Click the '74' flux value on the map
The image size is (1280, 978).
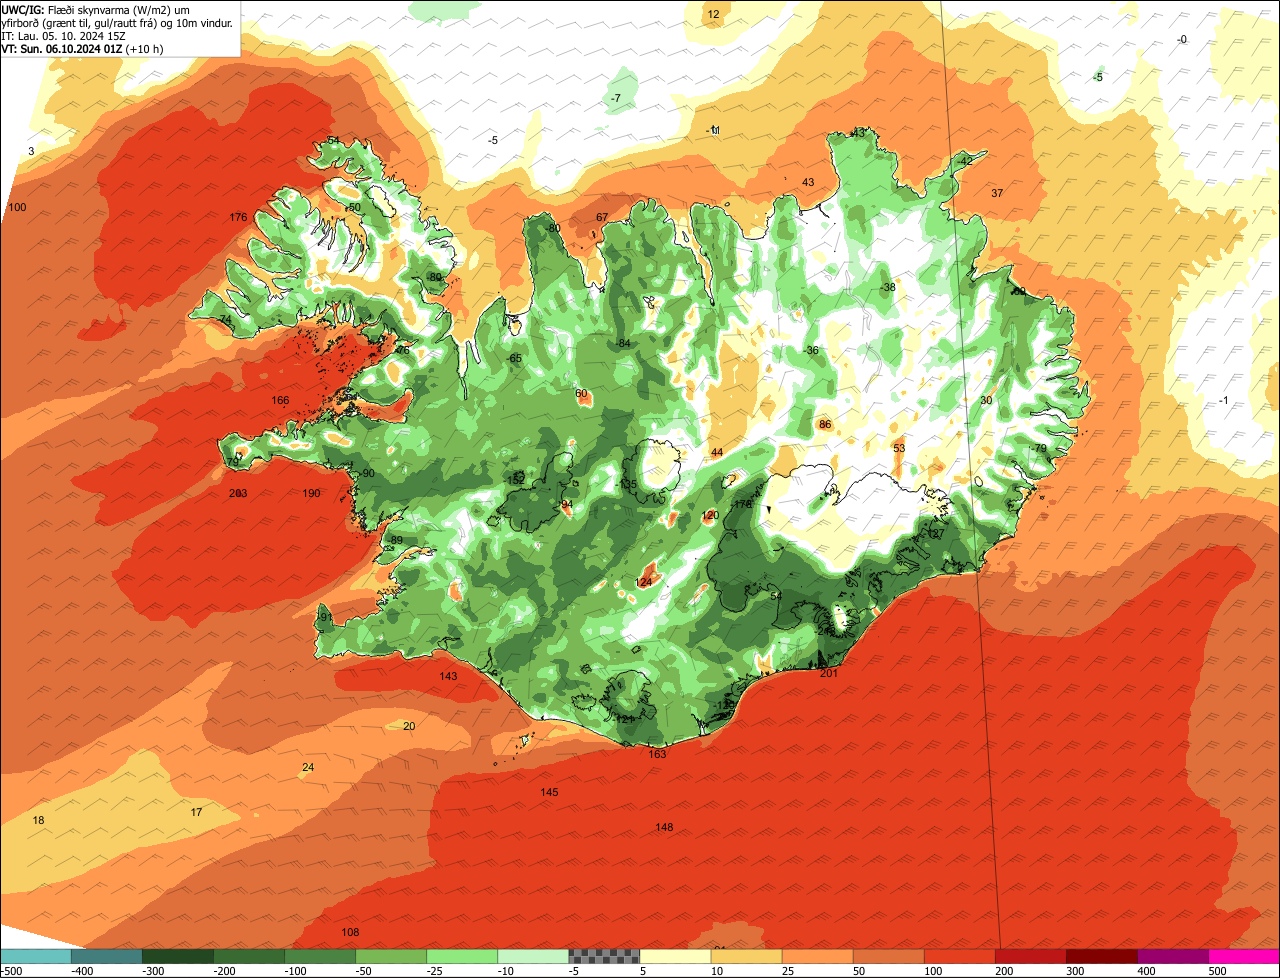pos(225,319)
